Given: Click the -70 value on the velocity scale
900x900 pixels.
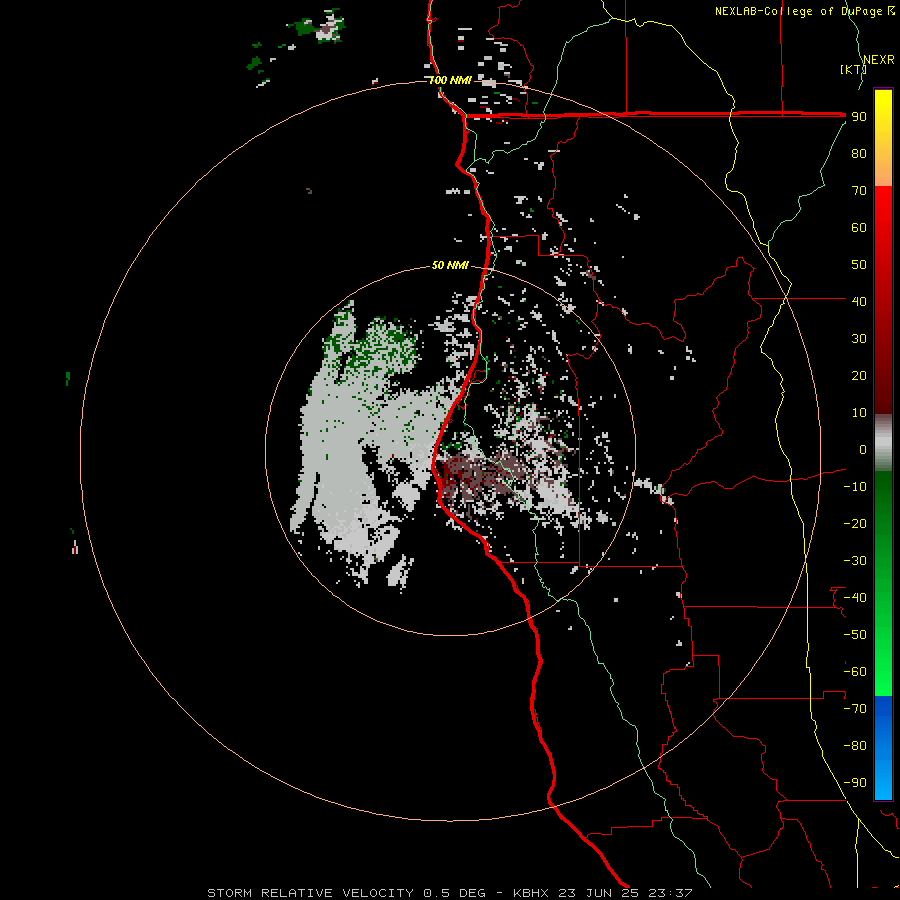Looking at the screenshot, I should [x=855, y=708].
